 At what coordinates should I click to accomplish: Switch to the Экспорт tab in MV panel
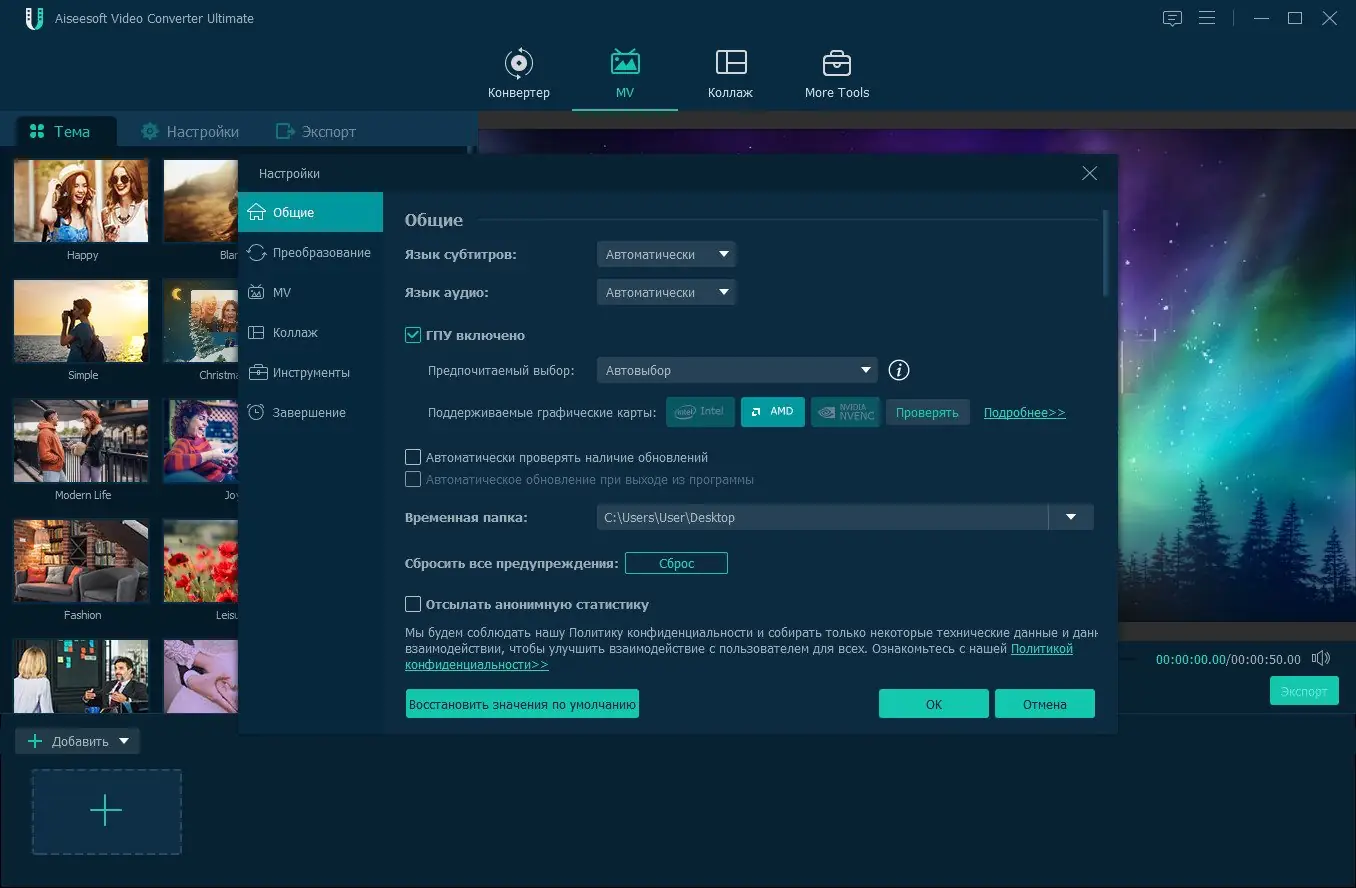click(316, 131)
